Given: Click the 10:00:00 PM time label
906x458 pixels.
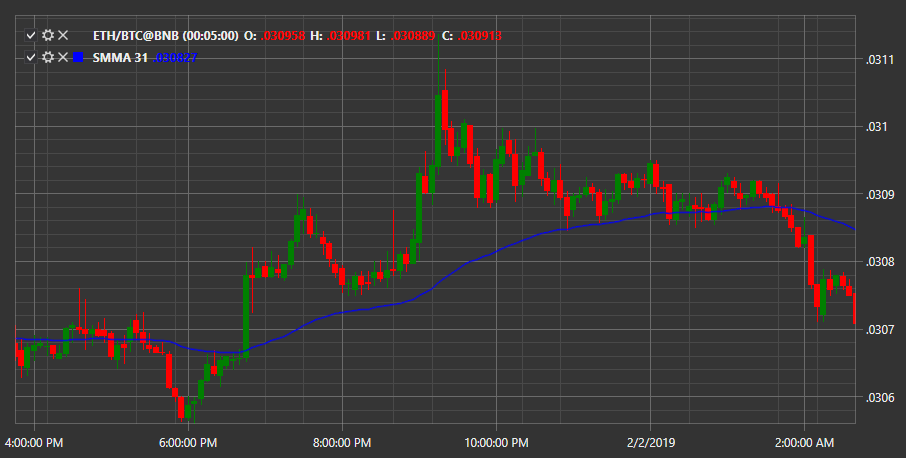Looking at the screenshot, I should click(496, 443).
